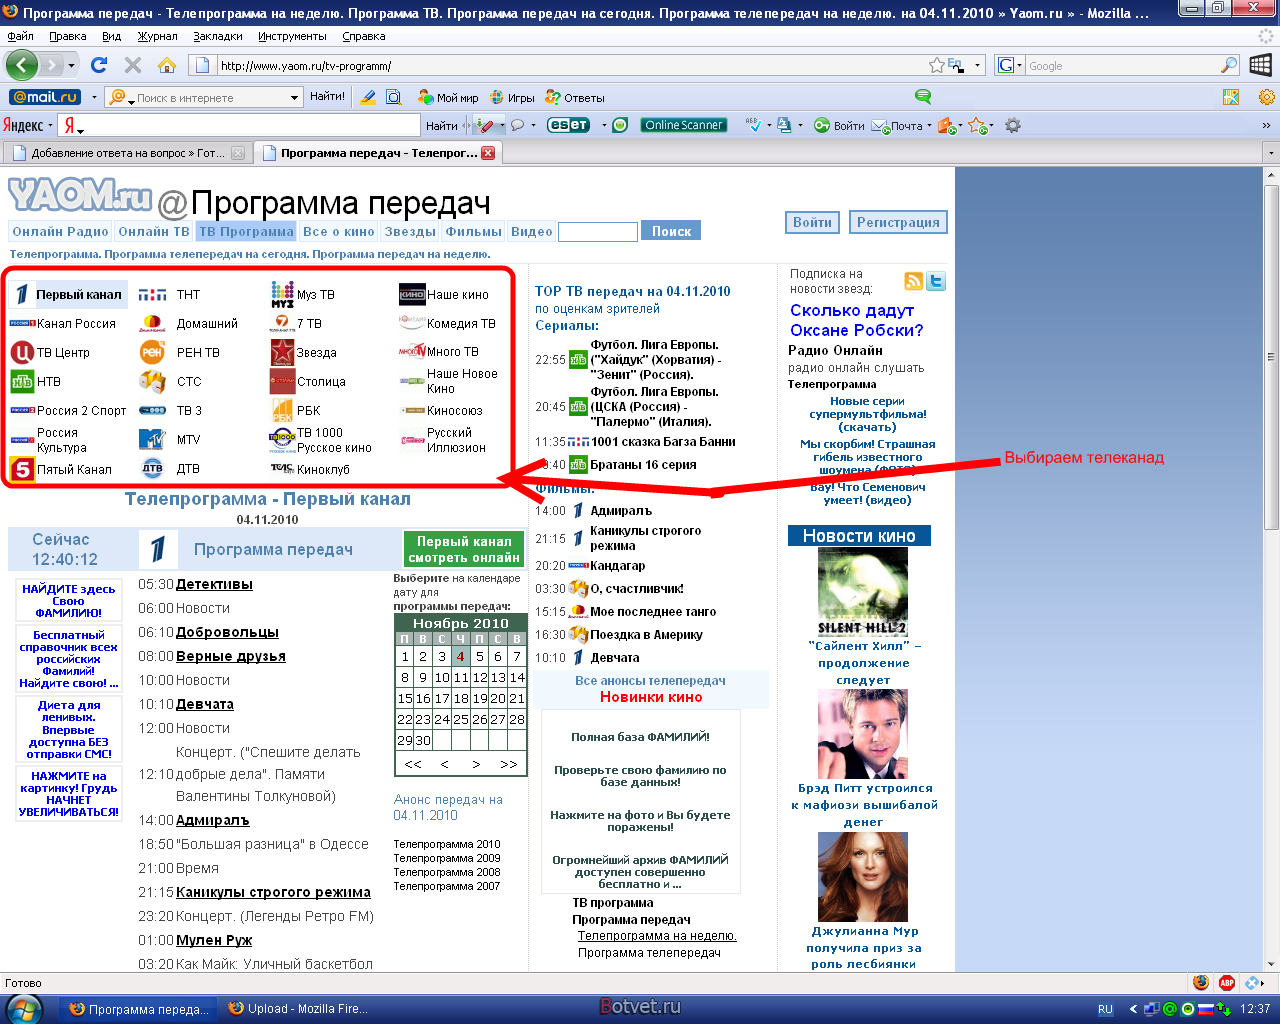The width and height of the screenshot is (1280, 1024).
Task: Click the Yandex bar settings gear
Action: 1013,125
